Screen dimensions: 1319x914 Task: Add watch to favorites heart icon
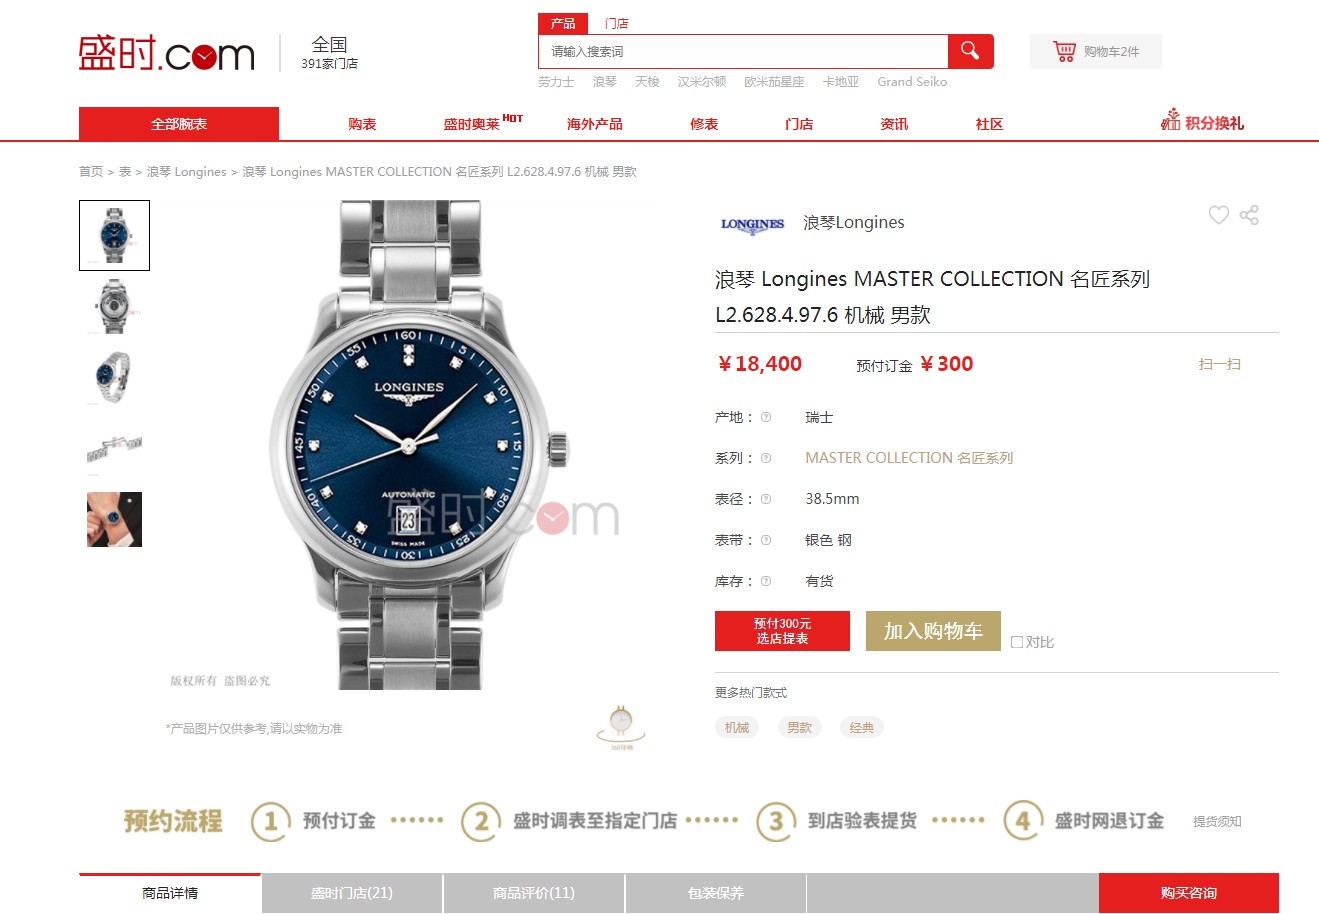(x=1218, y=215)
